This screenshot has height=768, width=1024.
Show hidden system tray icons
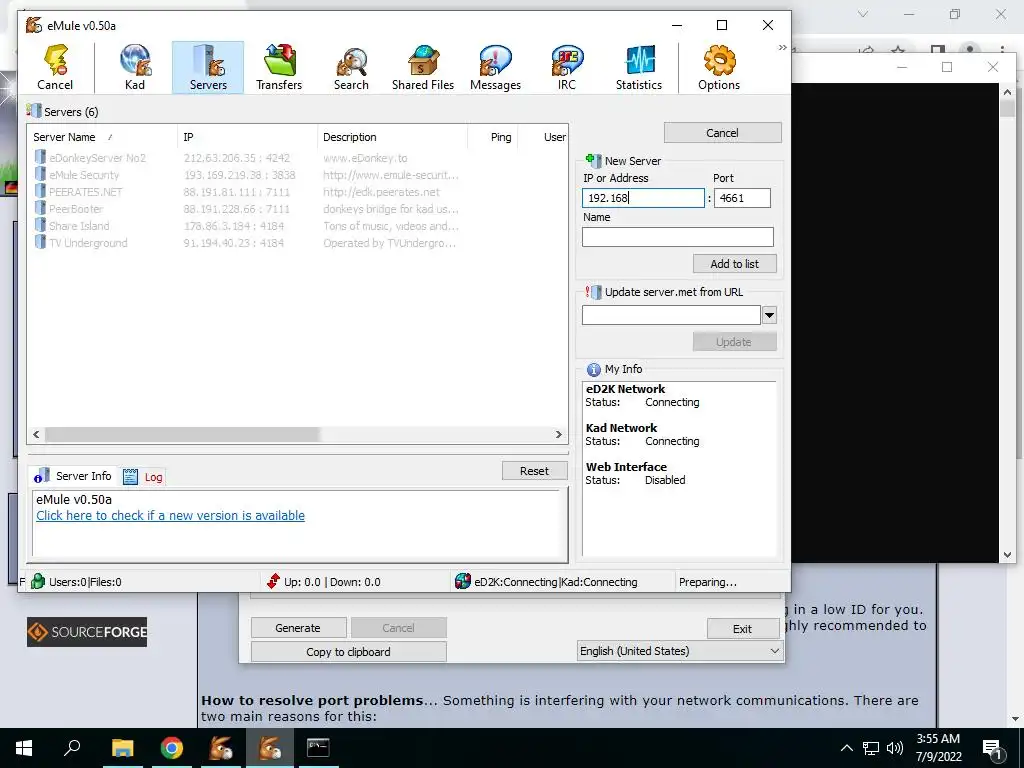[846, 748]
